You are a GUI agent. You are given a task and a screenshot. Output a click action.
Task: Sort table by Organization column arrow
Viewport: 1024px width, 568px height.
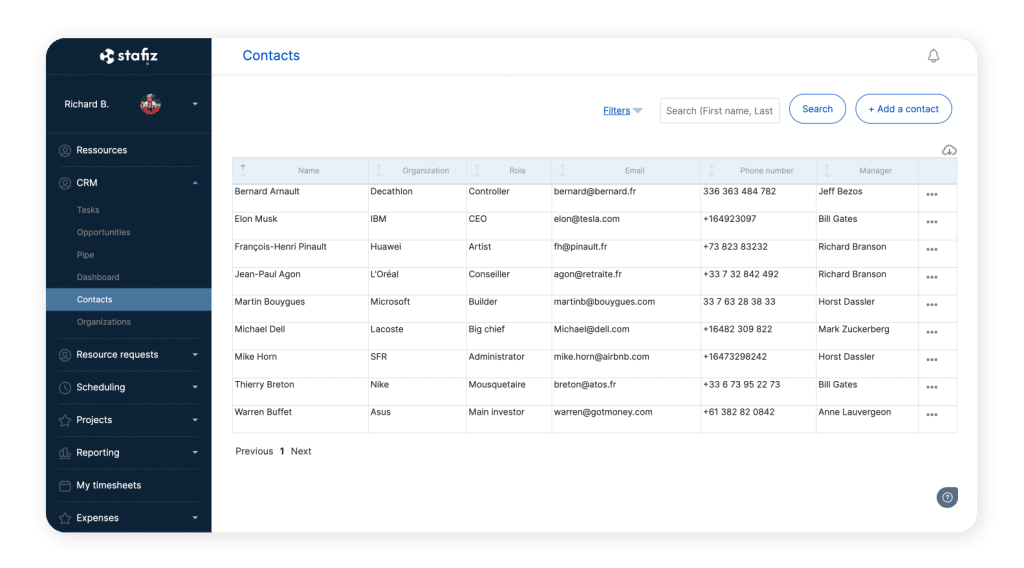379,170
